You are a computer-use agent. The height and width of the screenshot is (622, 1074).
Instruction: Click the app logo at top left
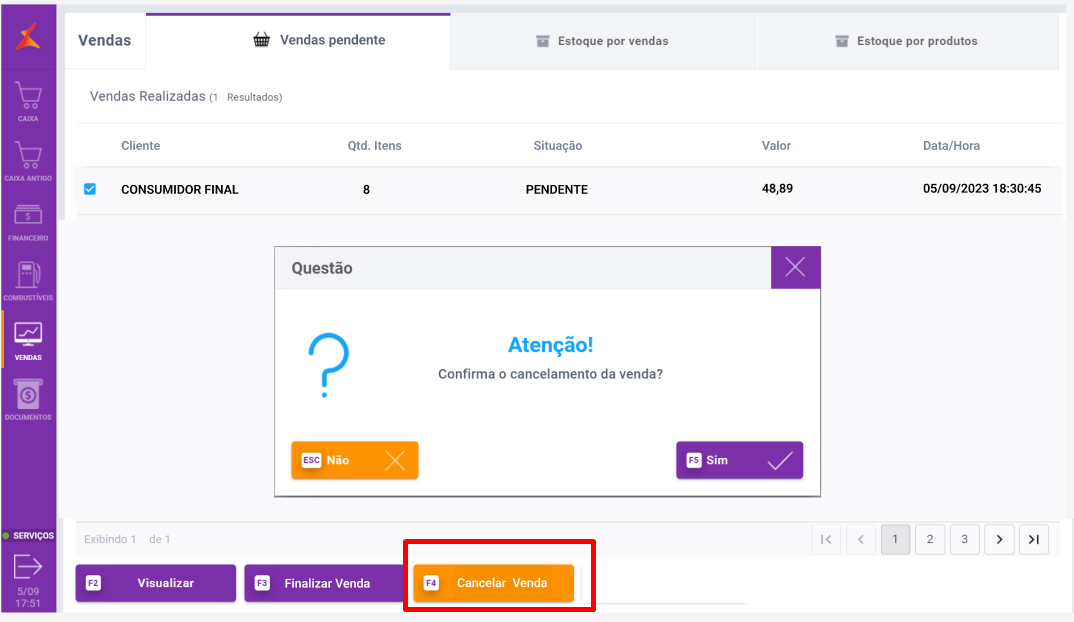(x=28, y=38)
